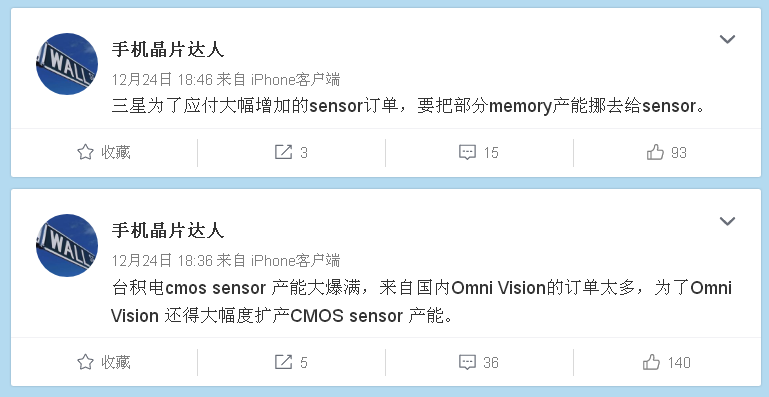The width and height of the screenshot is (769, 397).
Task: Click the iPhone客户端 source link on the second post
Action: point(295,261)
